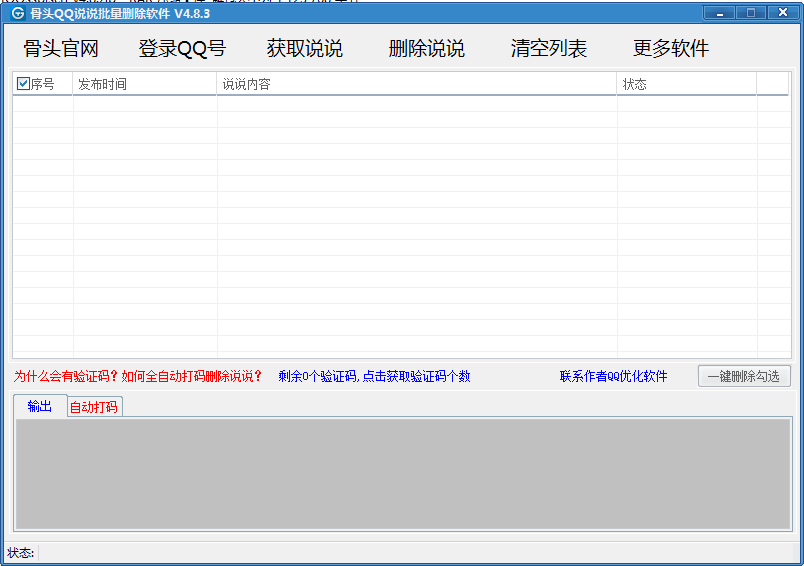Image resolution: width=804 pixels, height=566 pixels.
Task: Click inside the gray output log area
Action: [x=403, y=474]
